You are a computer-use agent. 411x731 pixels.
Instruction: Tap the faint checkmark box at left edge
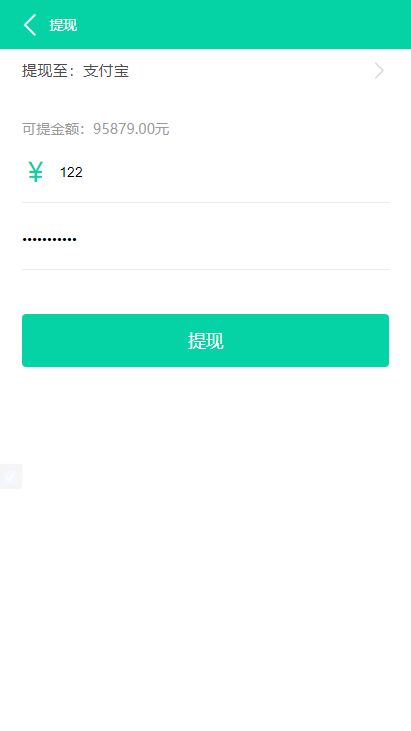[x=10, y=476]
